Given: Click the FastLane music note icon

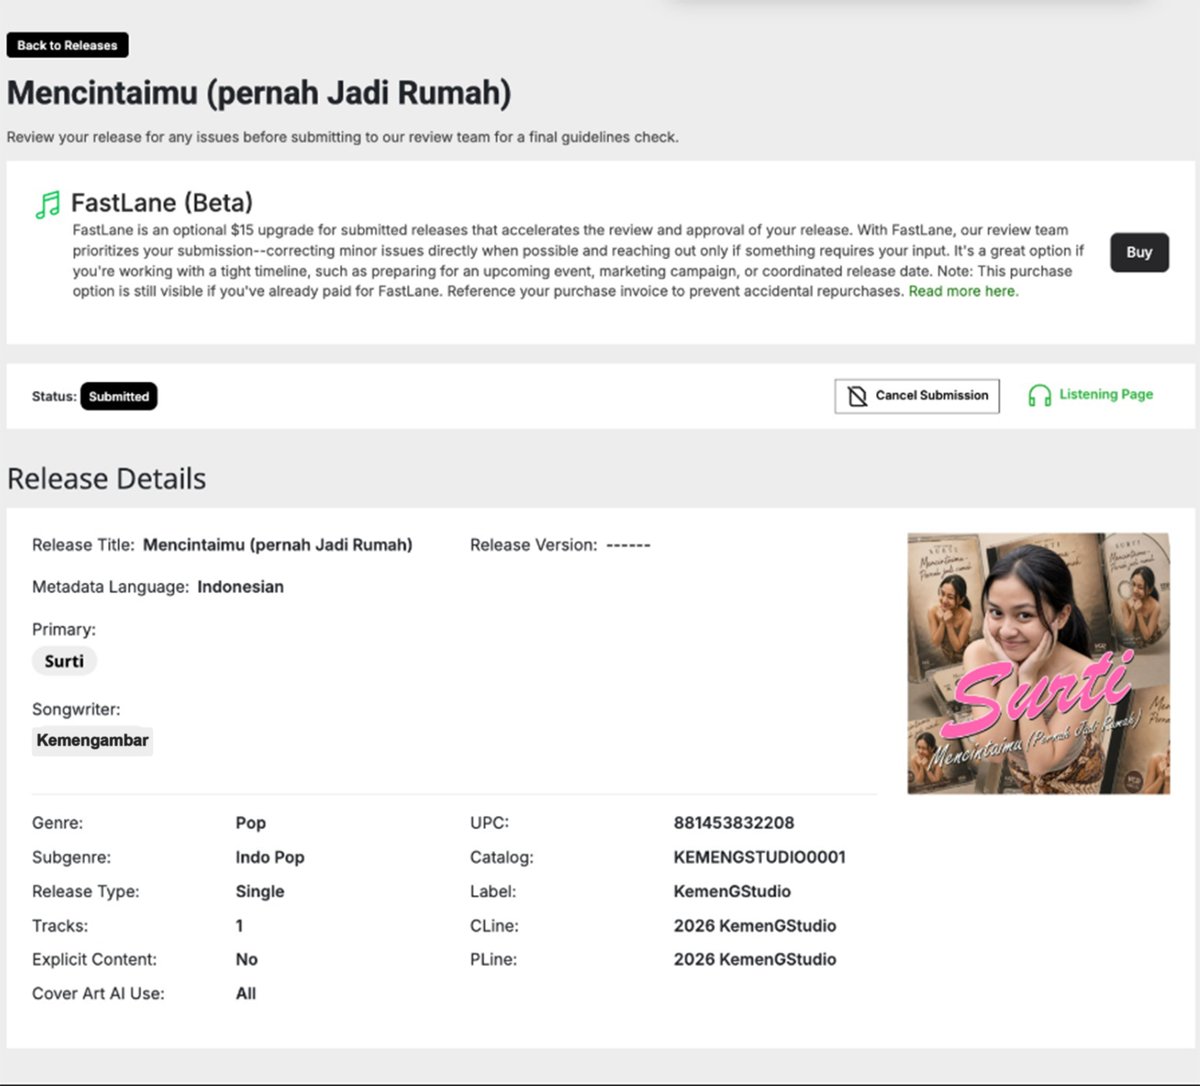Looking at the screenshot, I should [x=47, y=205].
